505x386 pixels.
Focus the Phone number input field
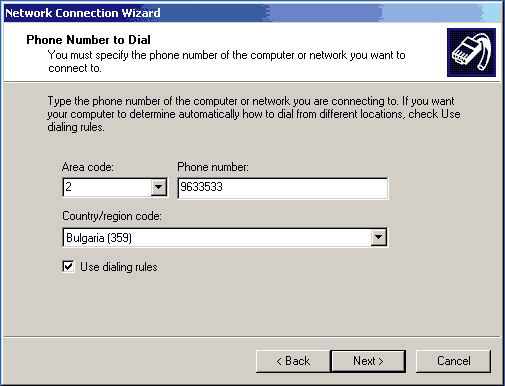(x=283, y=188)
